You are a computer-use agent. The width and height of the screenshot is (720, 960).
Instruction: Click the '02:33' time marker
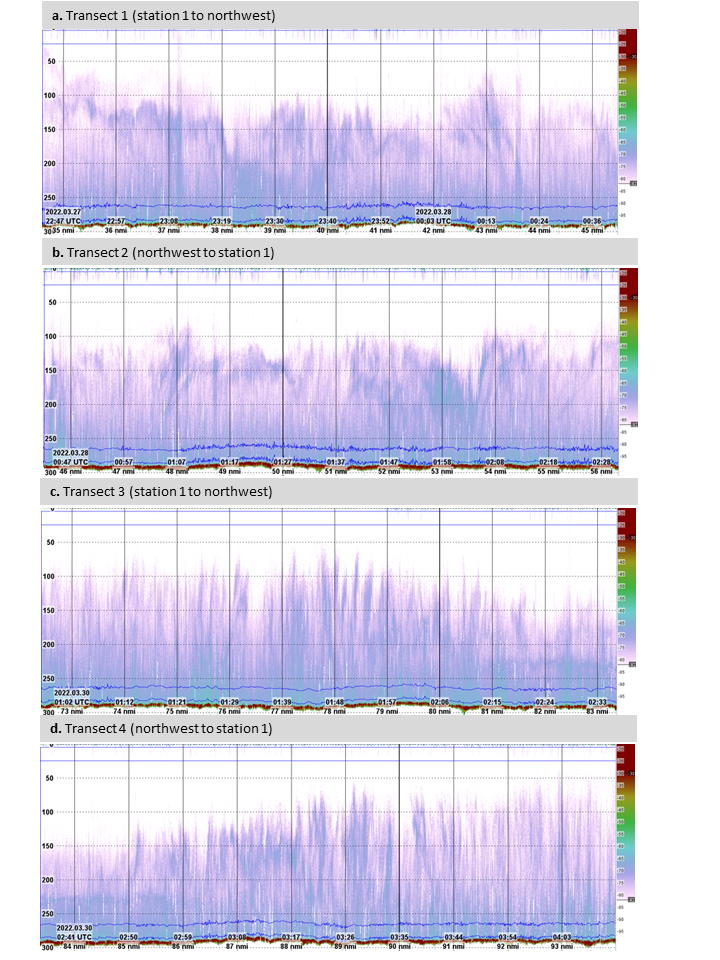point(598,702)
